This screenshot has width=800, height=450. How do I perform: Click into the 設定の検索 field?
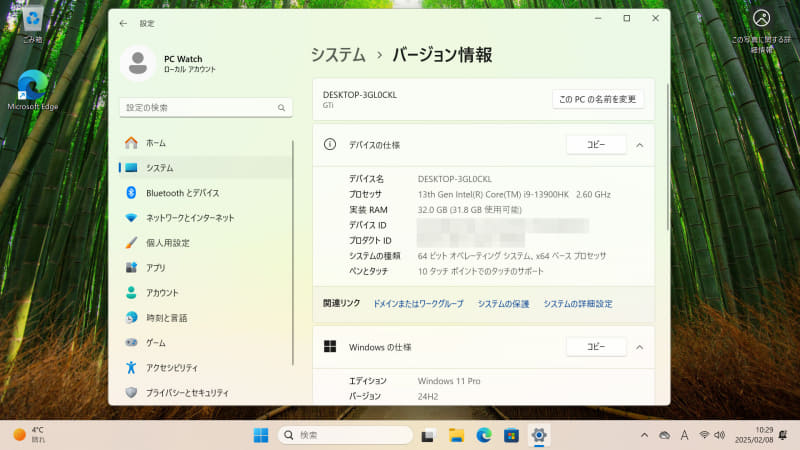pyautogui.click(x=206, y=108)
